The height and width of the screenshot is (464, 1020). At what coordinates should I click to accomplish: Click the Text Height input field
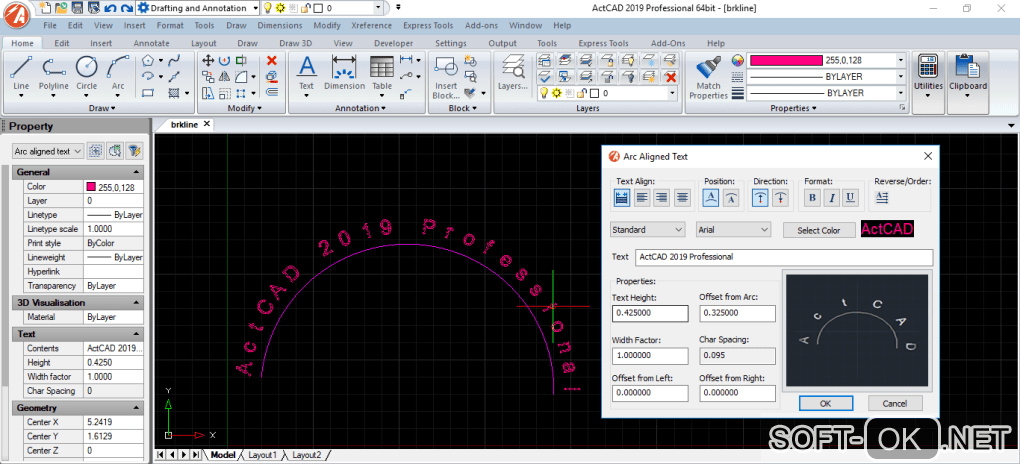pos(650,313)
